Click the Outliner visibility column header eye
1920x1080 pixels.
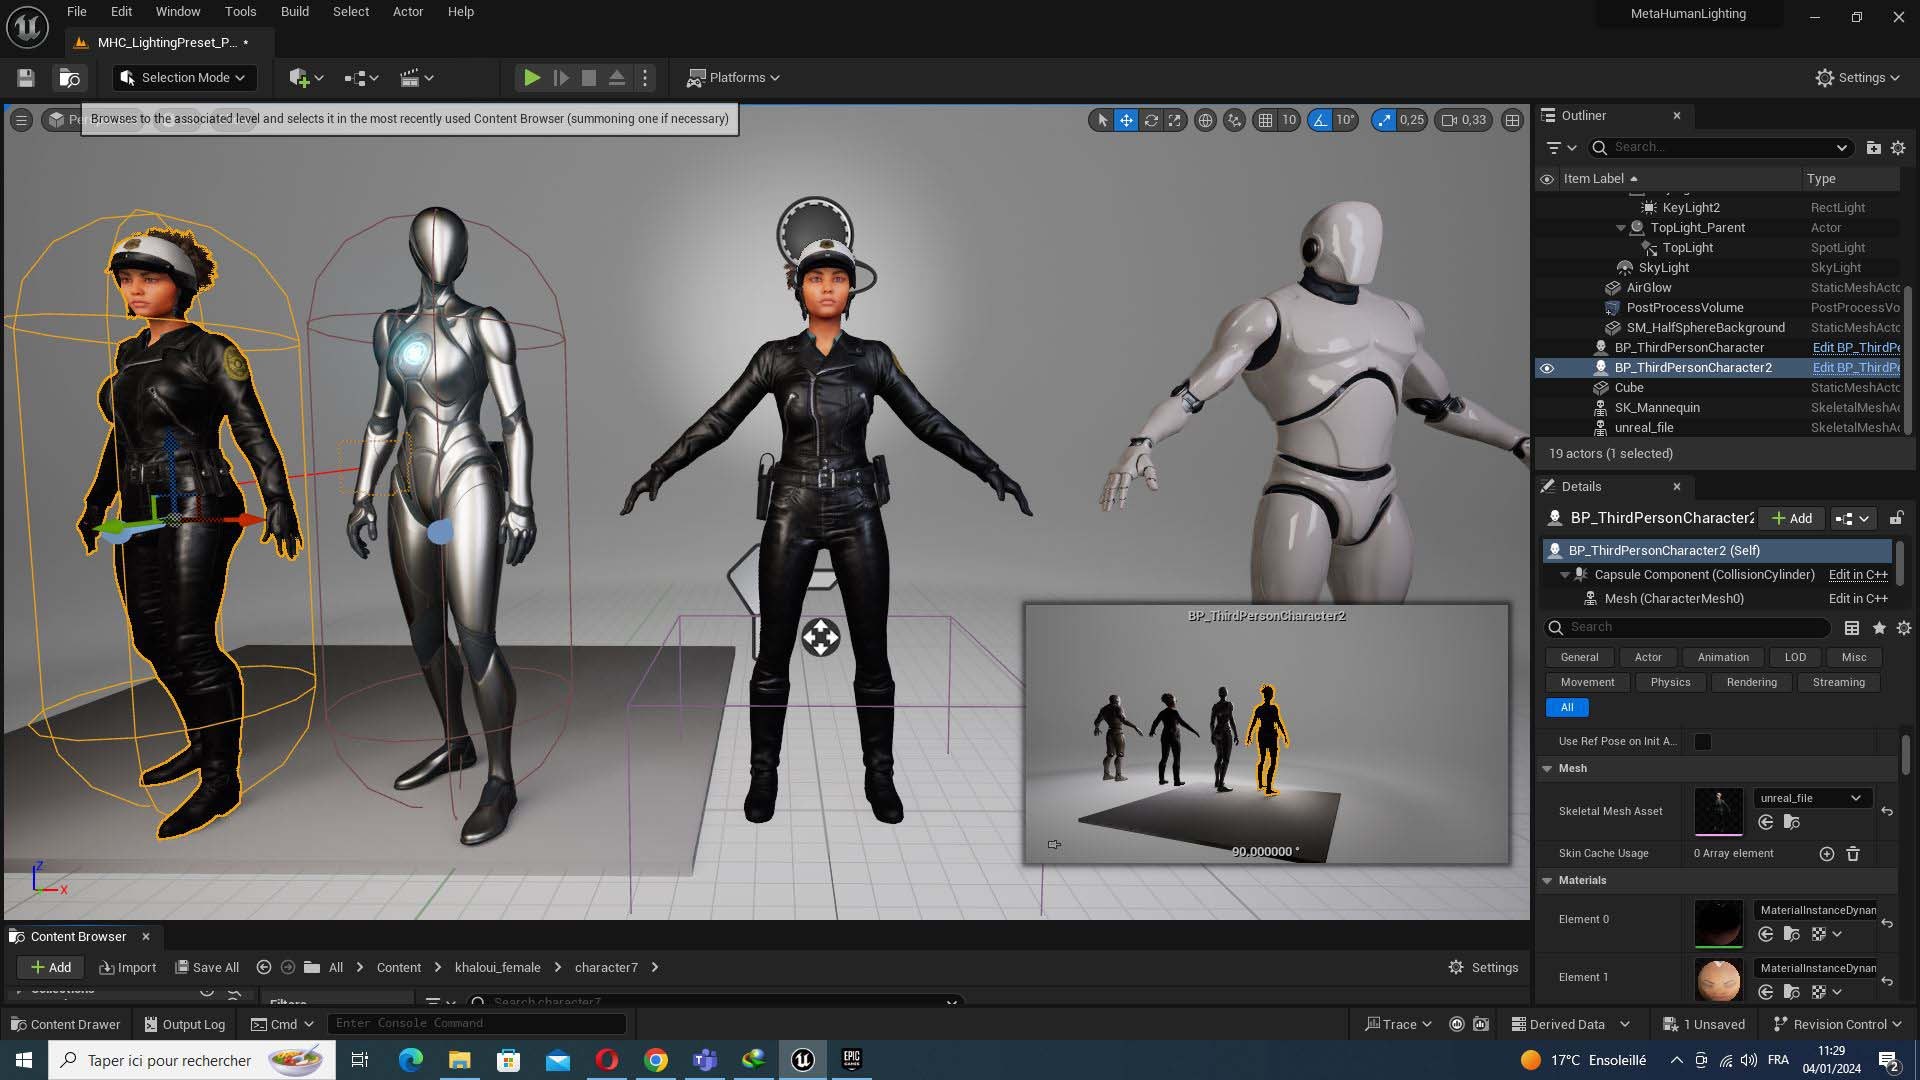coord(1547,179)
